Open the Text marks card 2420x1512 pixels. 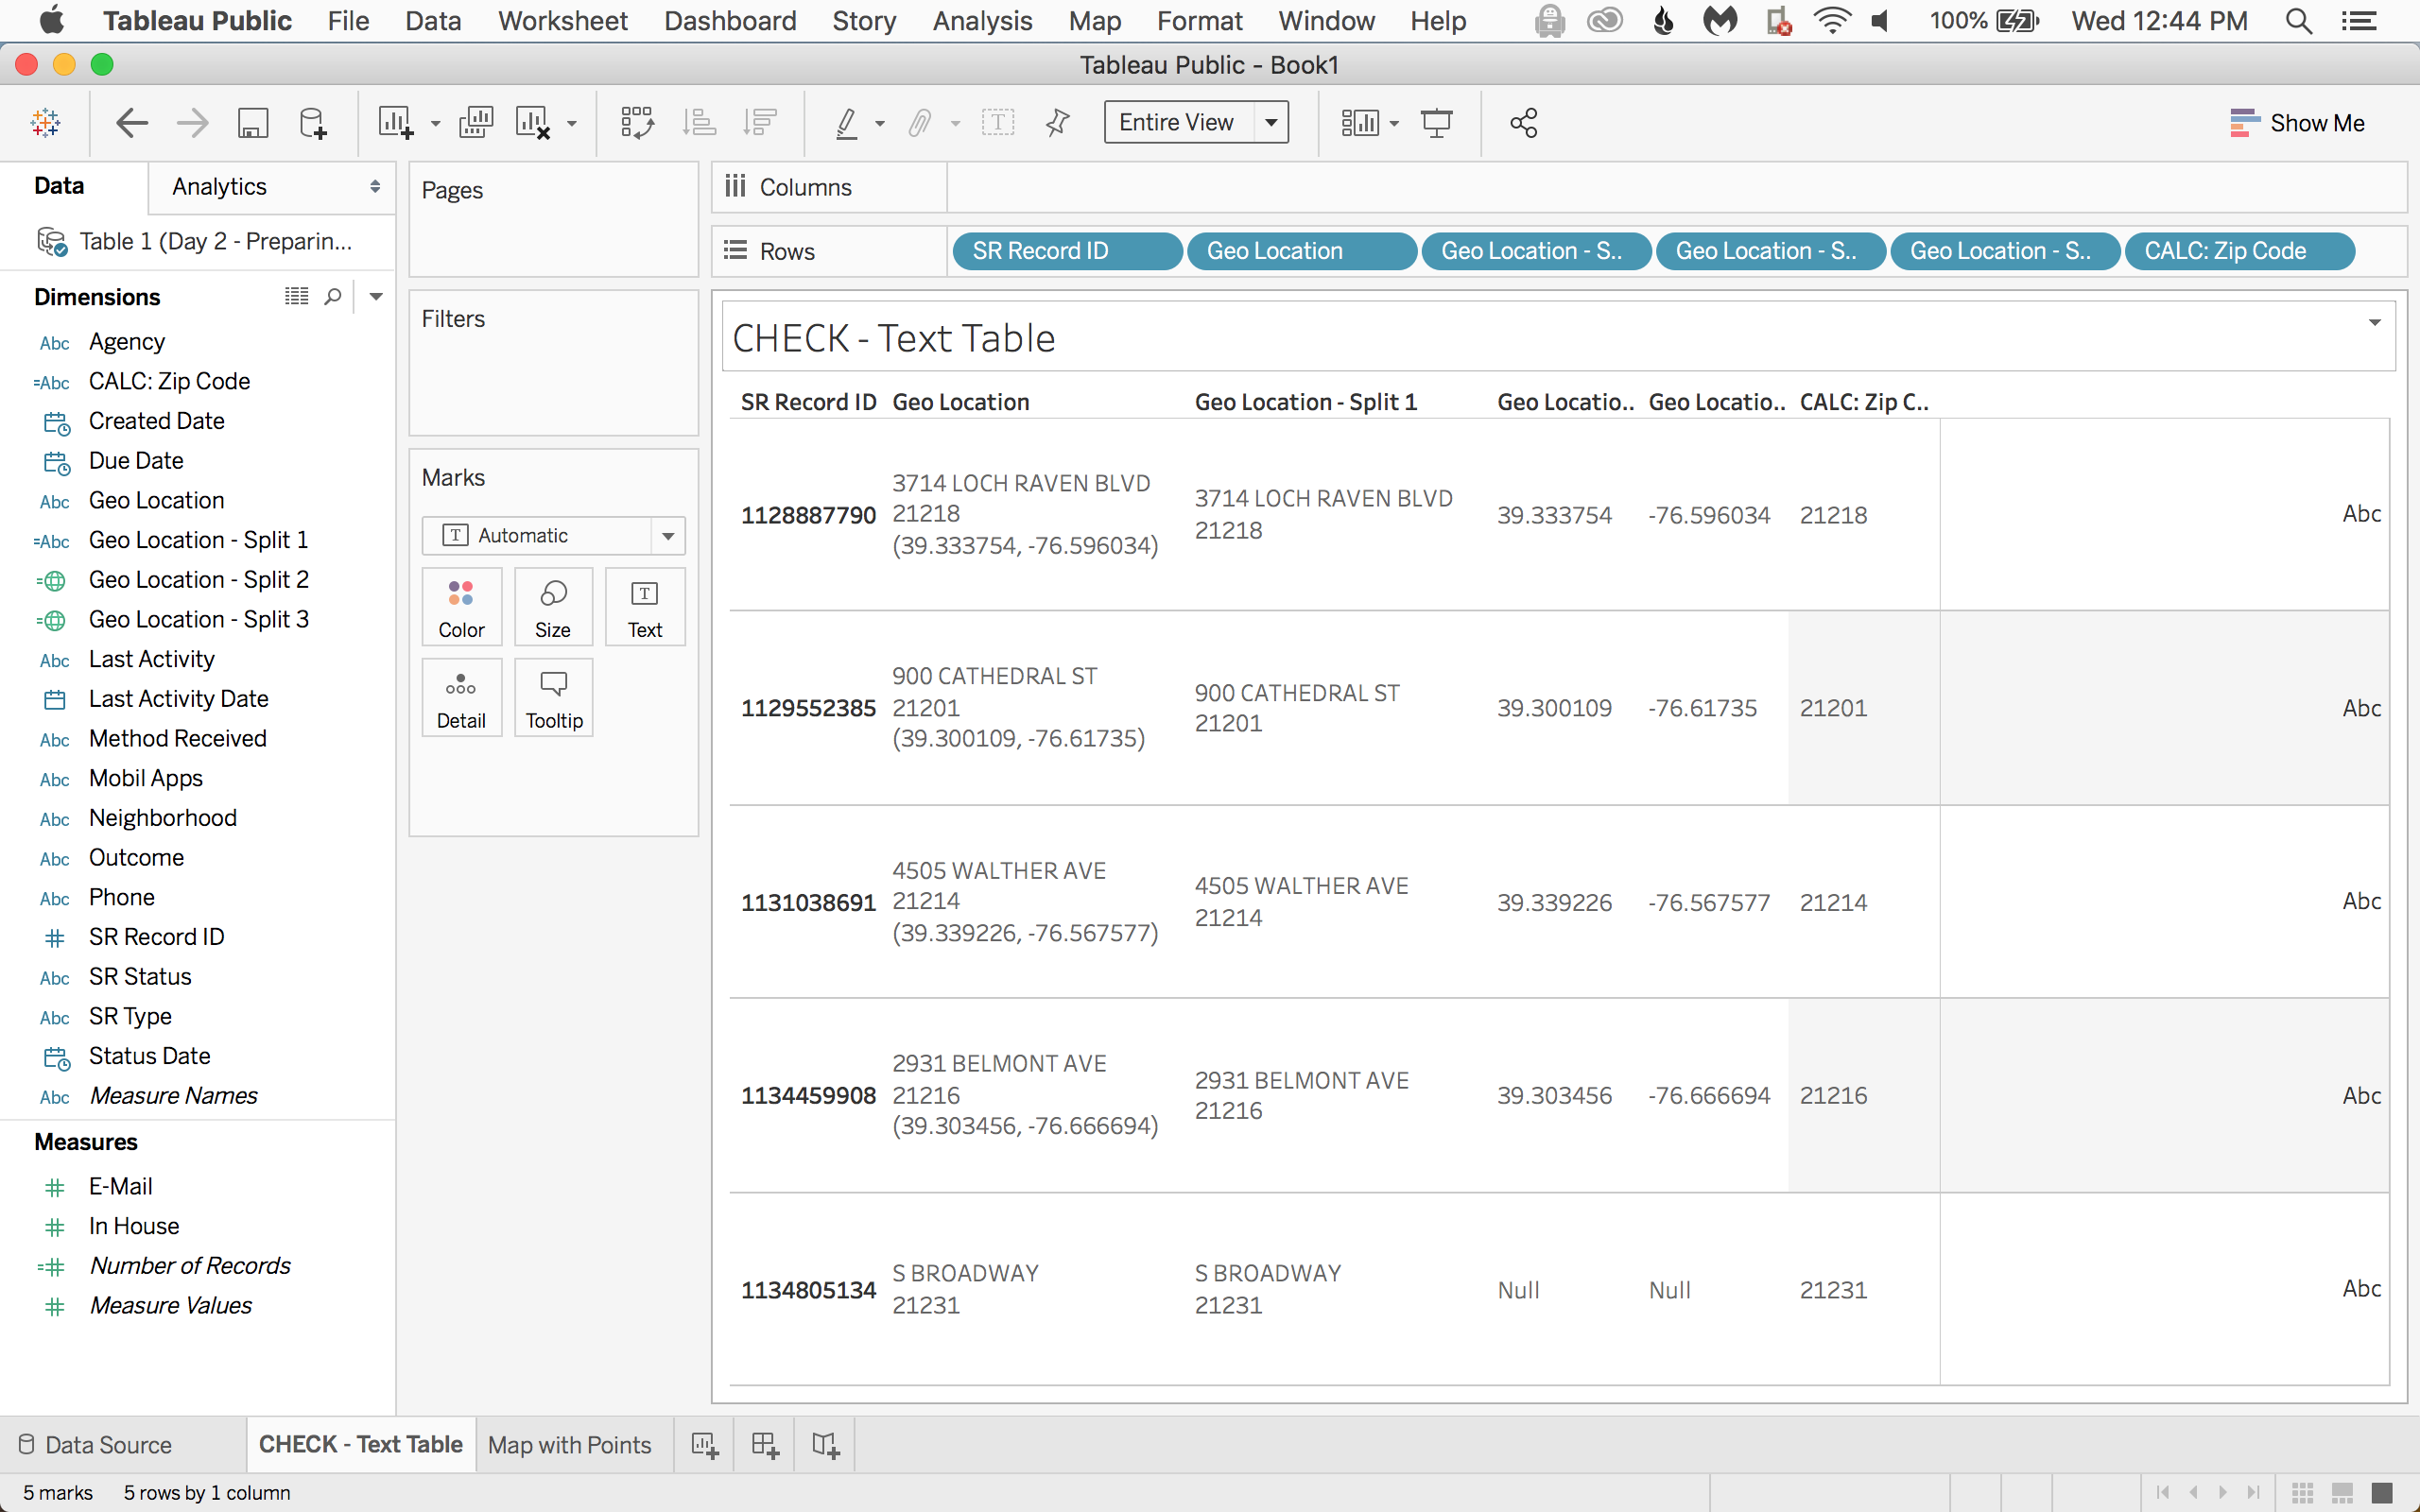click(645, 607)
